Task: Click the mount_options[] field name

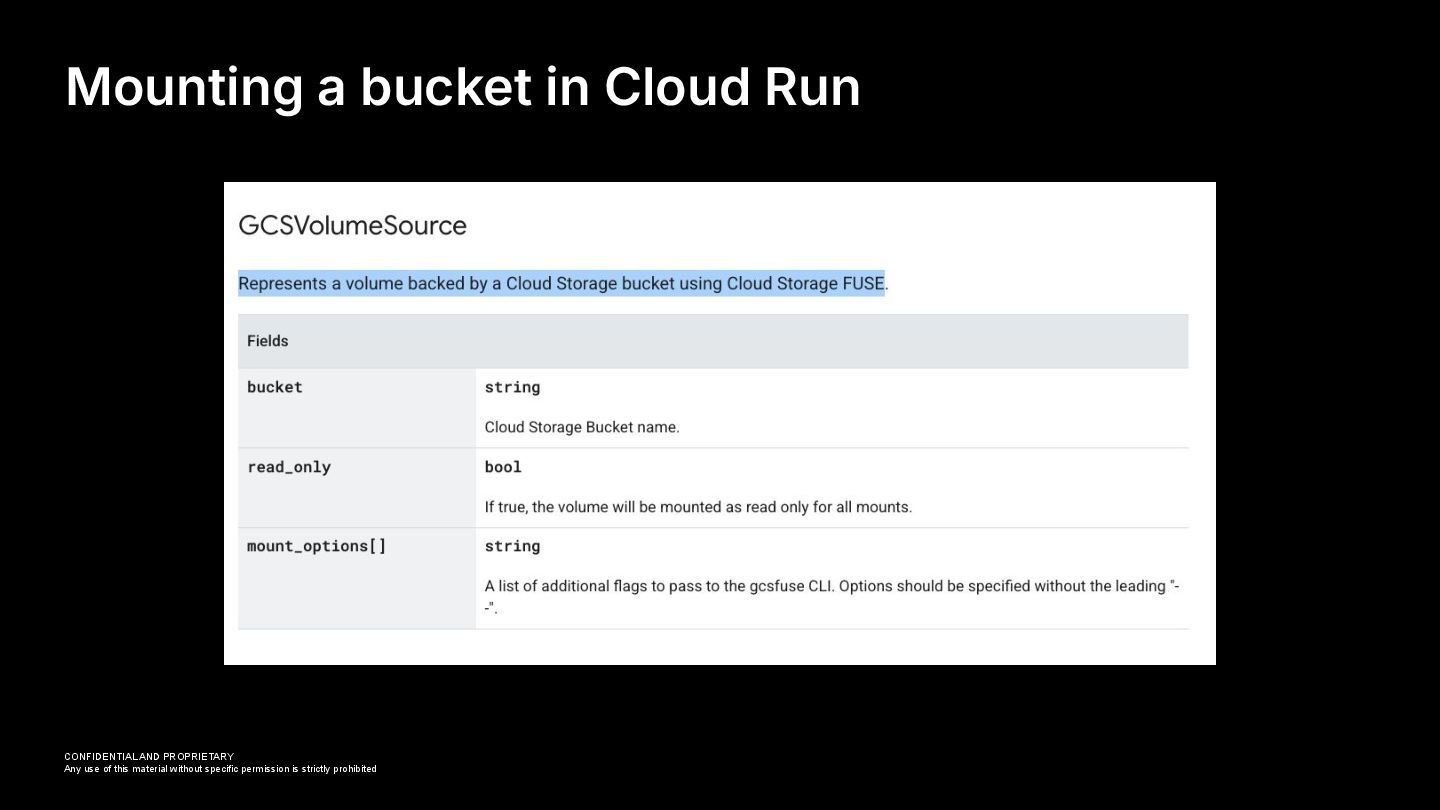Action: (x=316, y=546)
